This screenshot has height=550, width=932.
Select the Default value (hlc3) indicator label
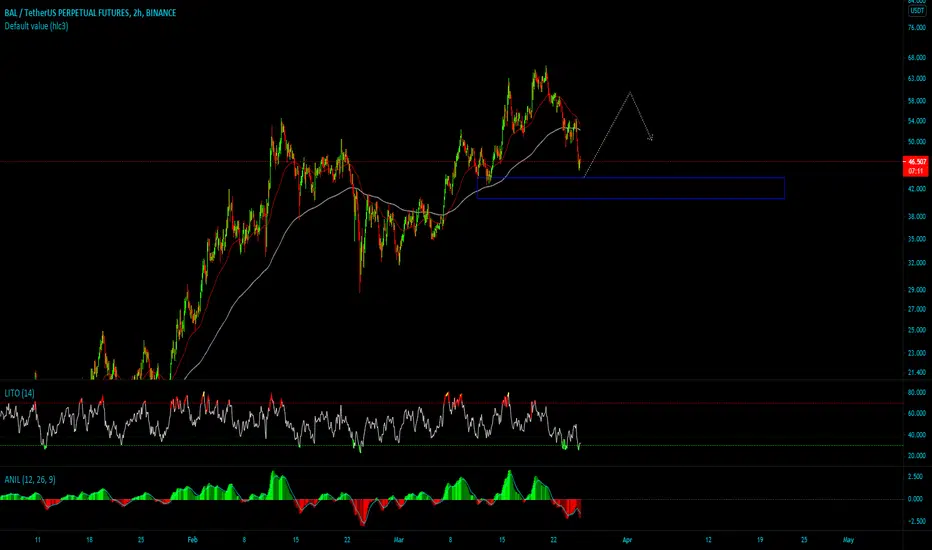[x=36, y=26]
